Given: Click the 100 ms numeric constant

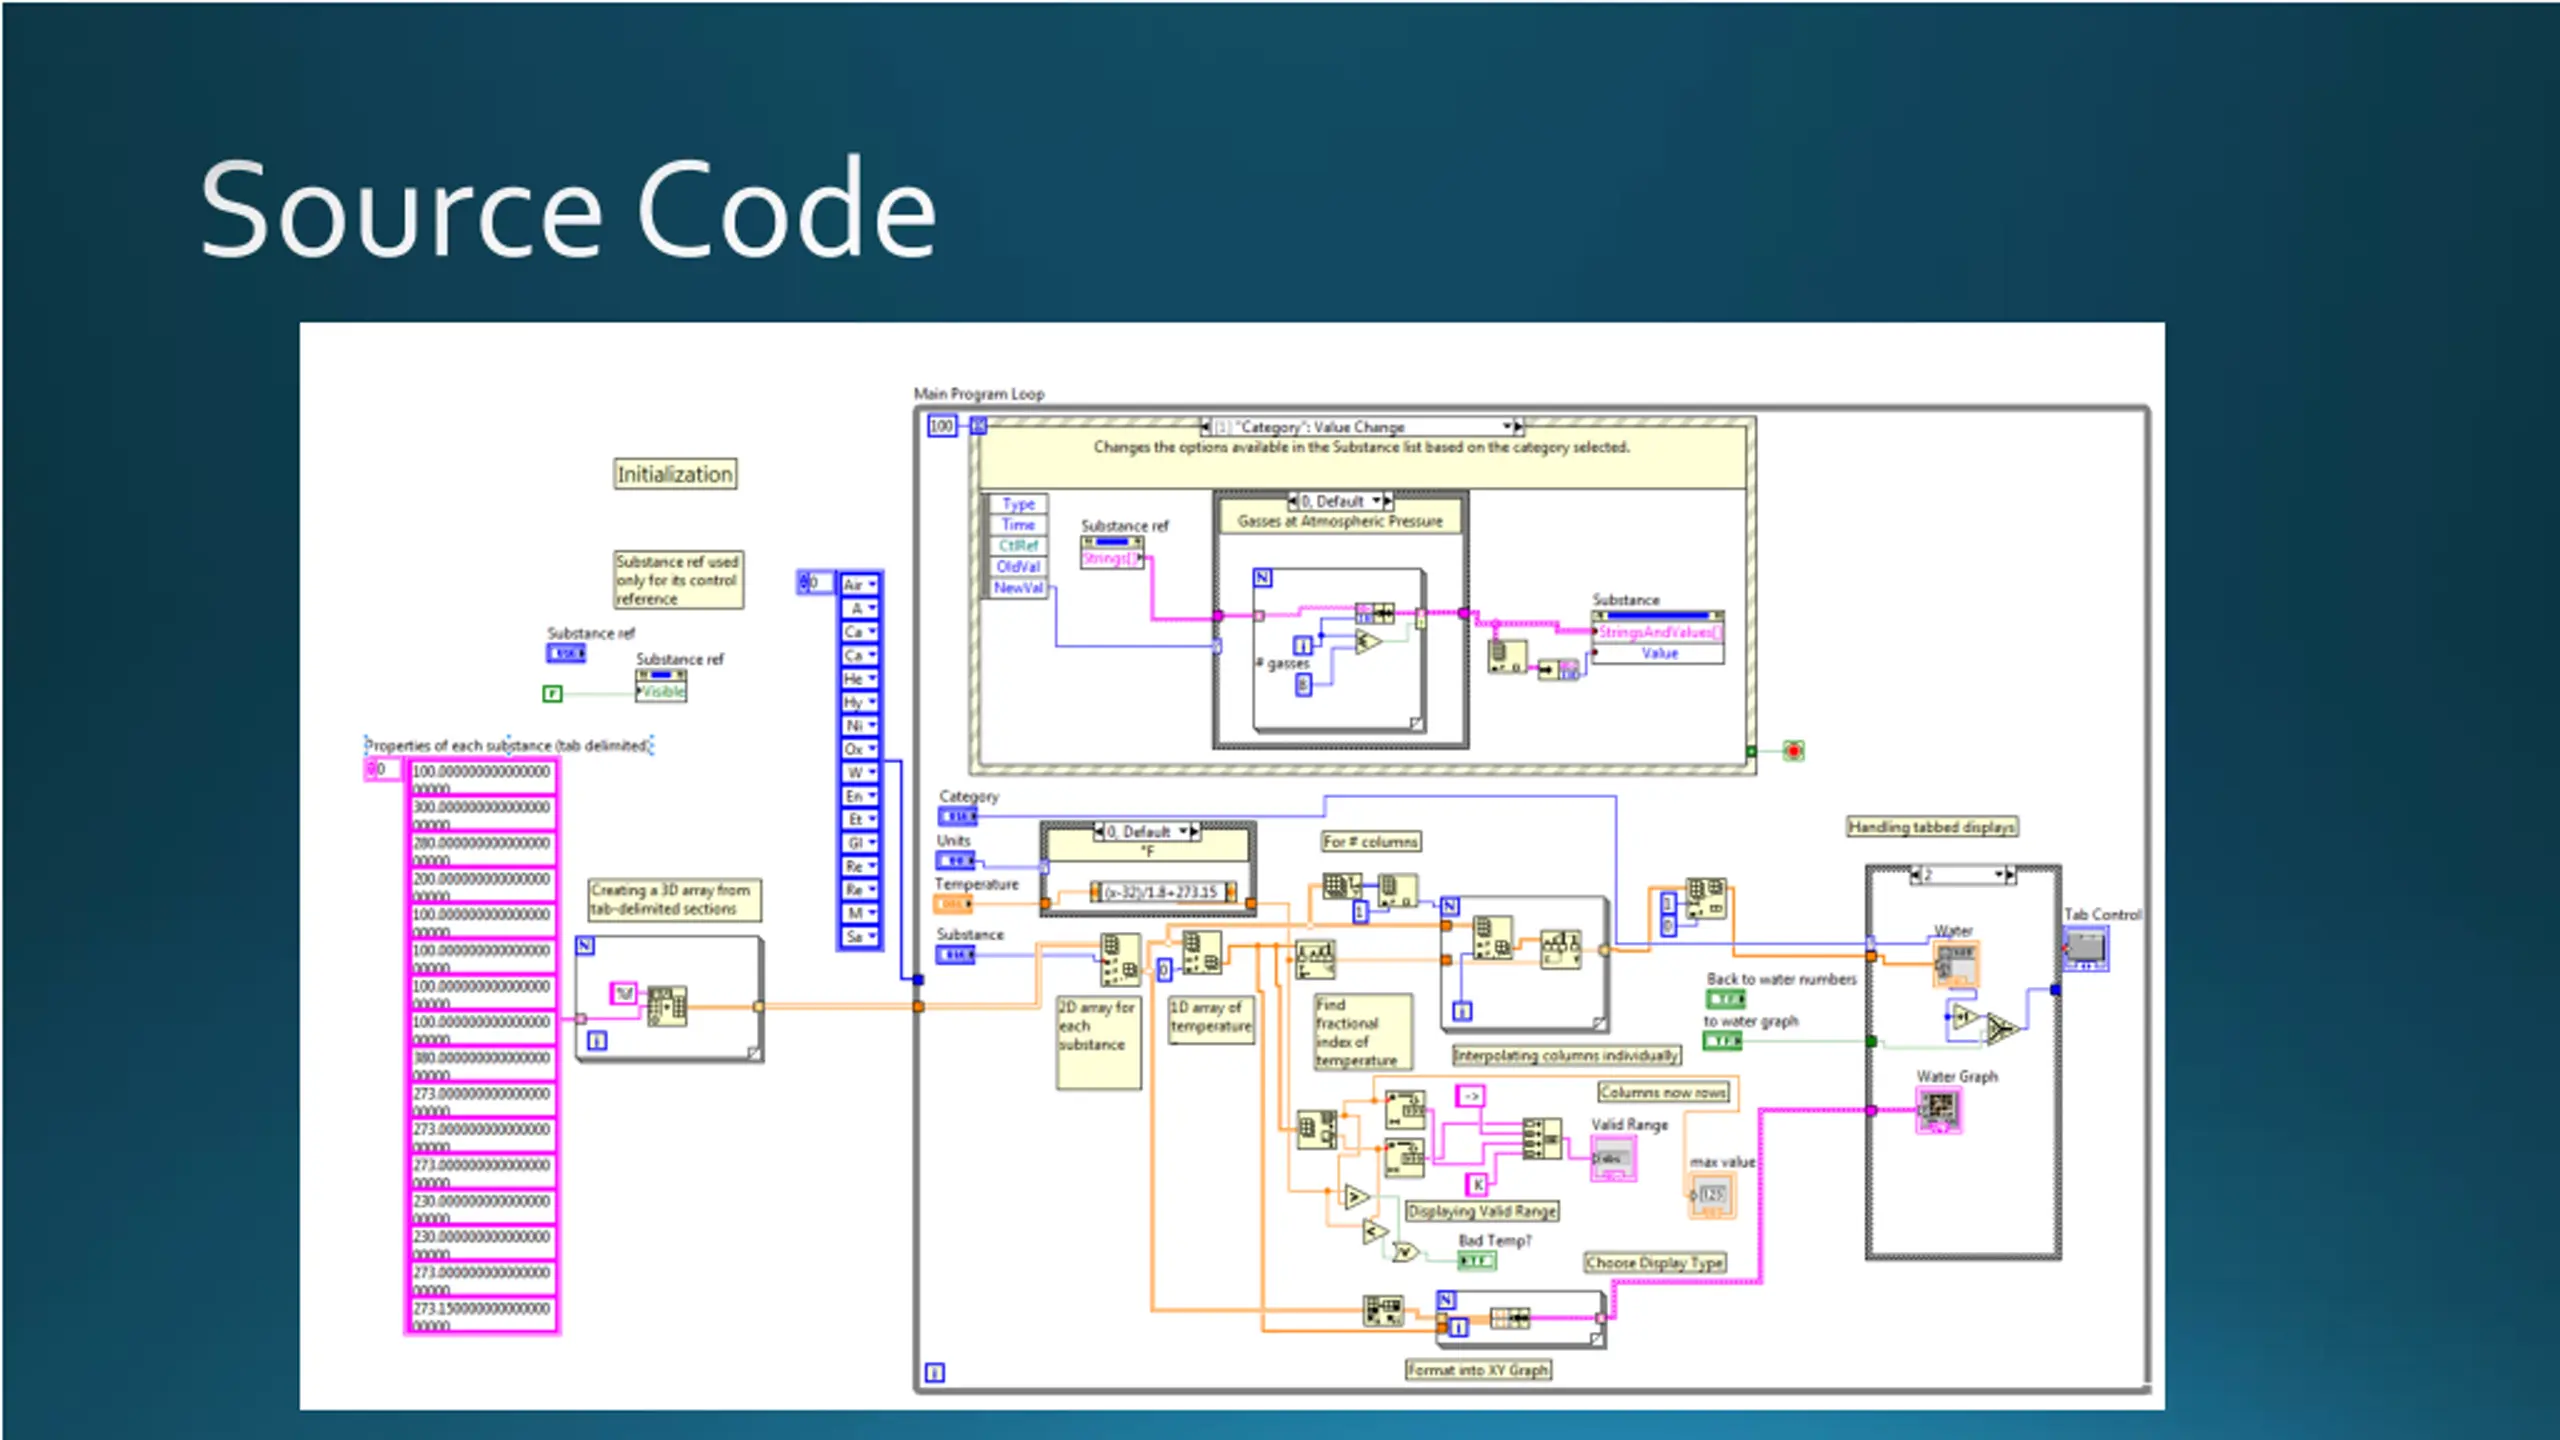Looking at the screenshot, I should click(x=942, y=426).
